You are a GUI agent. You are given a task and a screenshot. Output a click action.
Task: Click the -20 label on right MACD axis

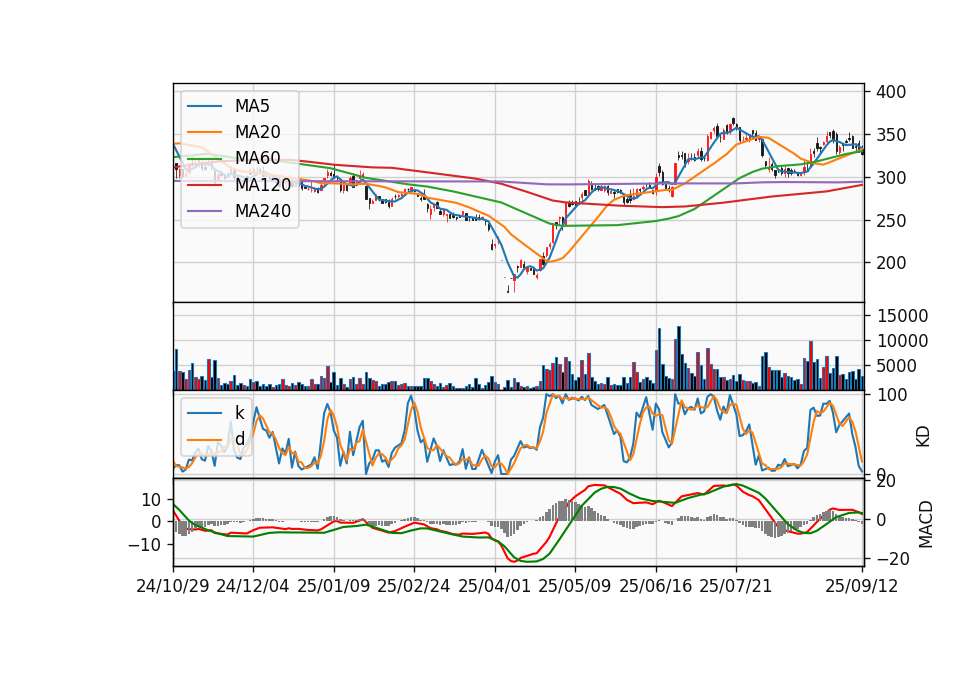(x=893, y=558)
